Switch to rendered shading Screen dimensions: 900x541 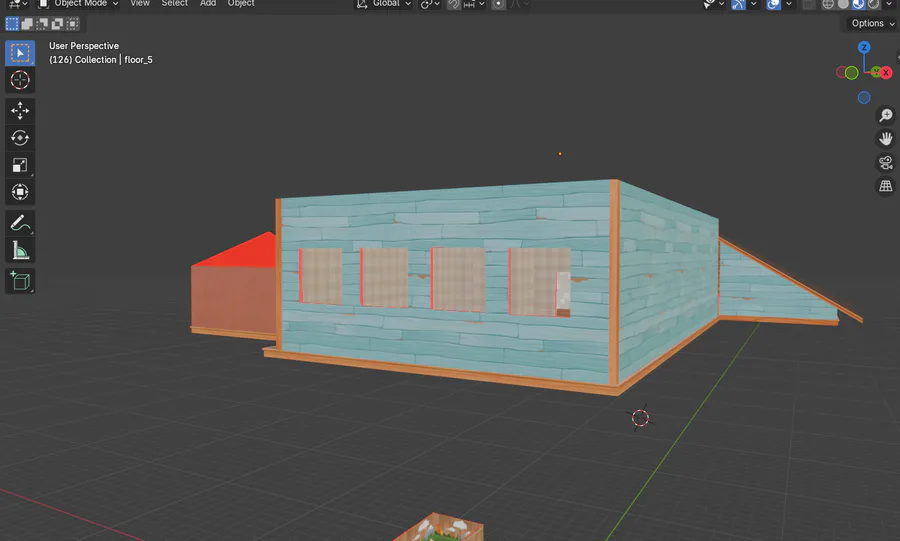(874, 4)
